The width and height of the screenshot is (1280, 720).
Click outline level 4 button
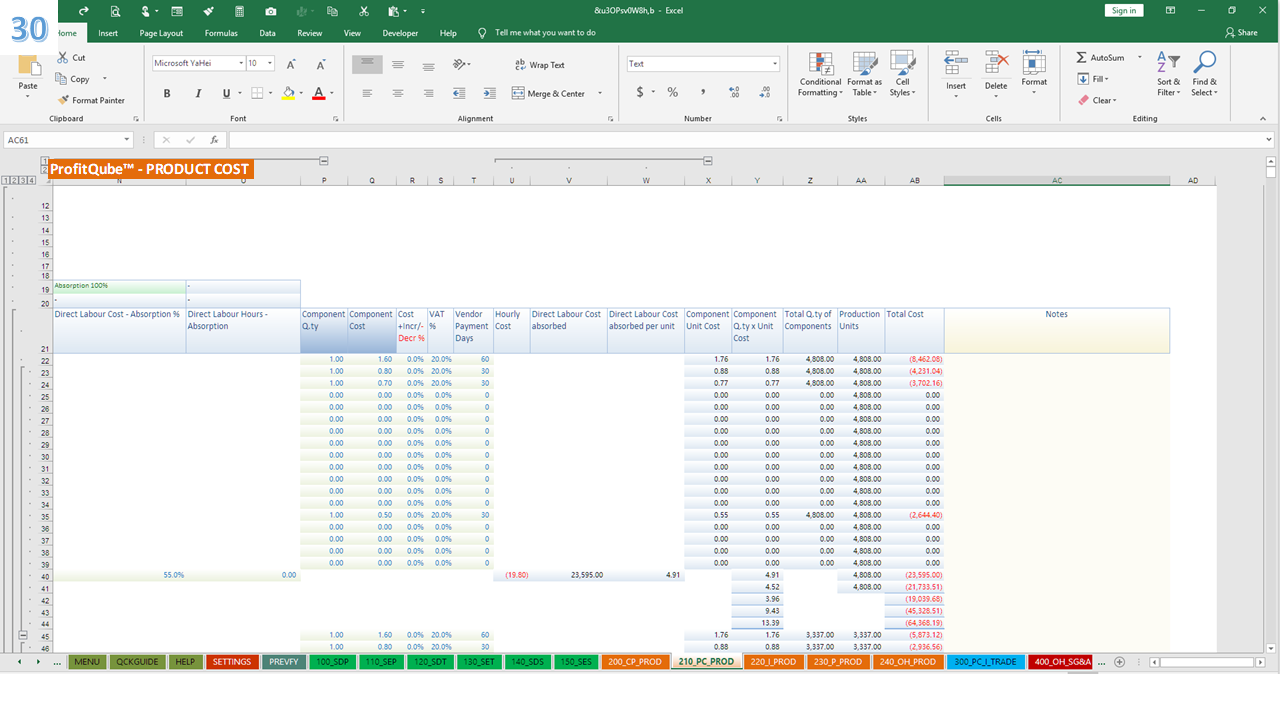pos(33,180)
